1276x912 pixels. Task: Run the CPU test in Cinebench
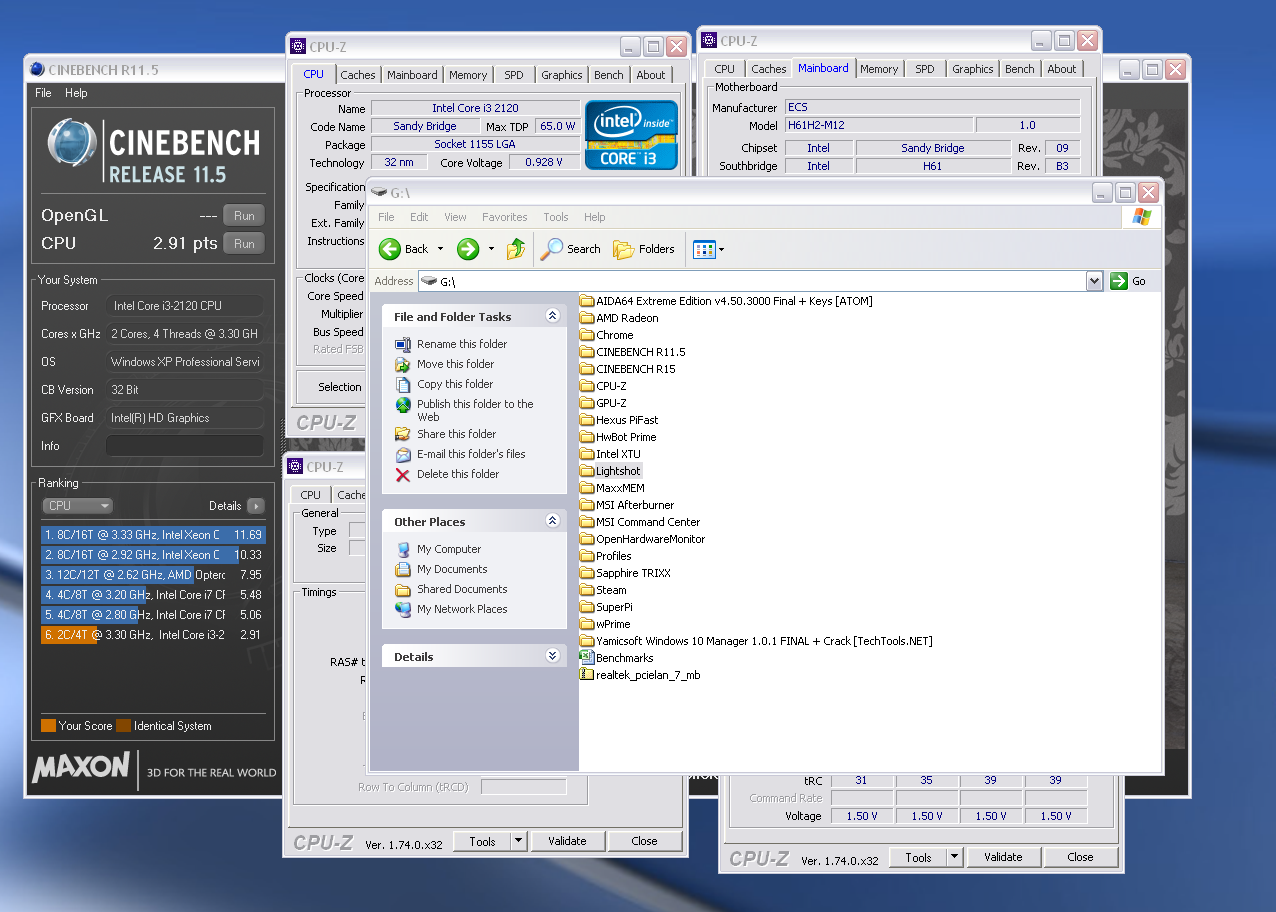pos(244,244)
